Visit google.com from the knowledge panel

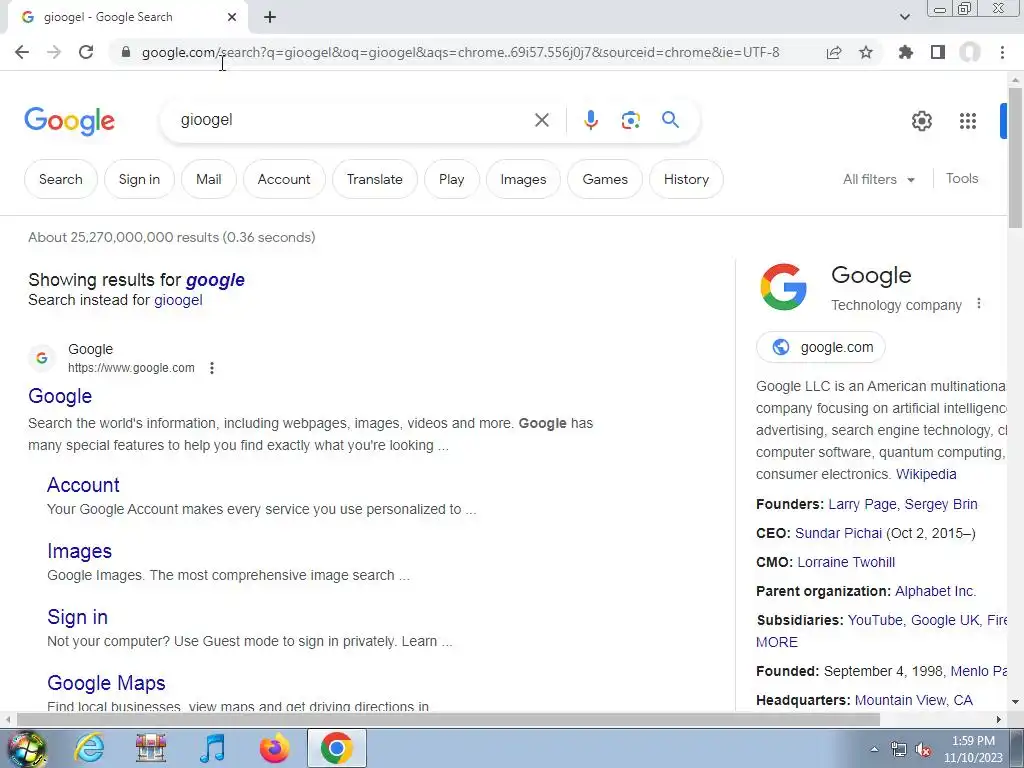click(821, 347)
